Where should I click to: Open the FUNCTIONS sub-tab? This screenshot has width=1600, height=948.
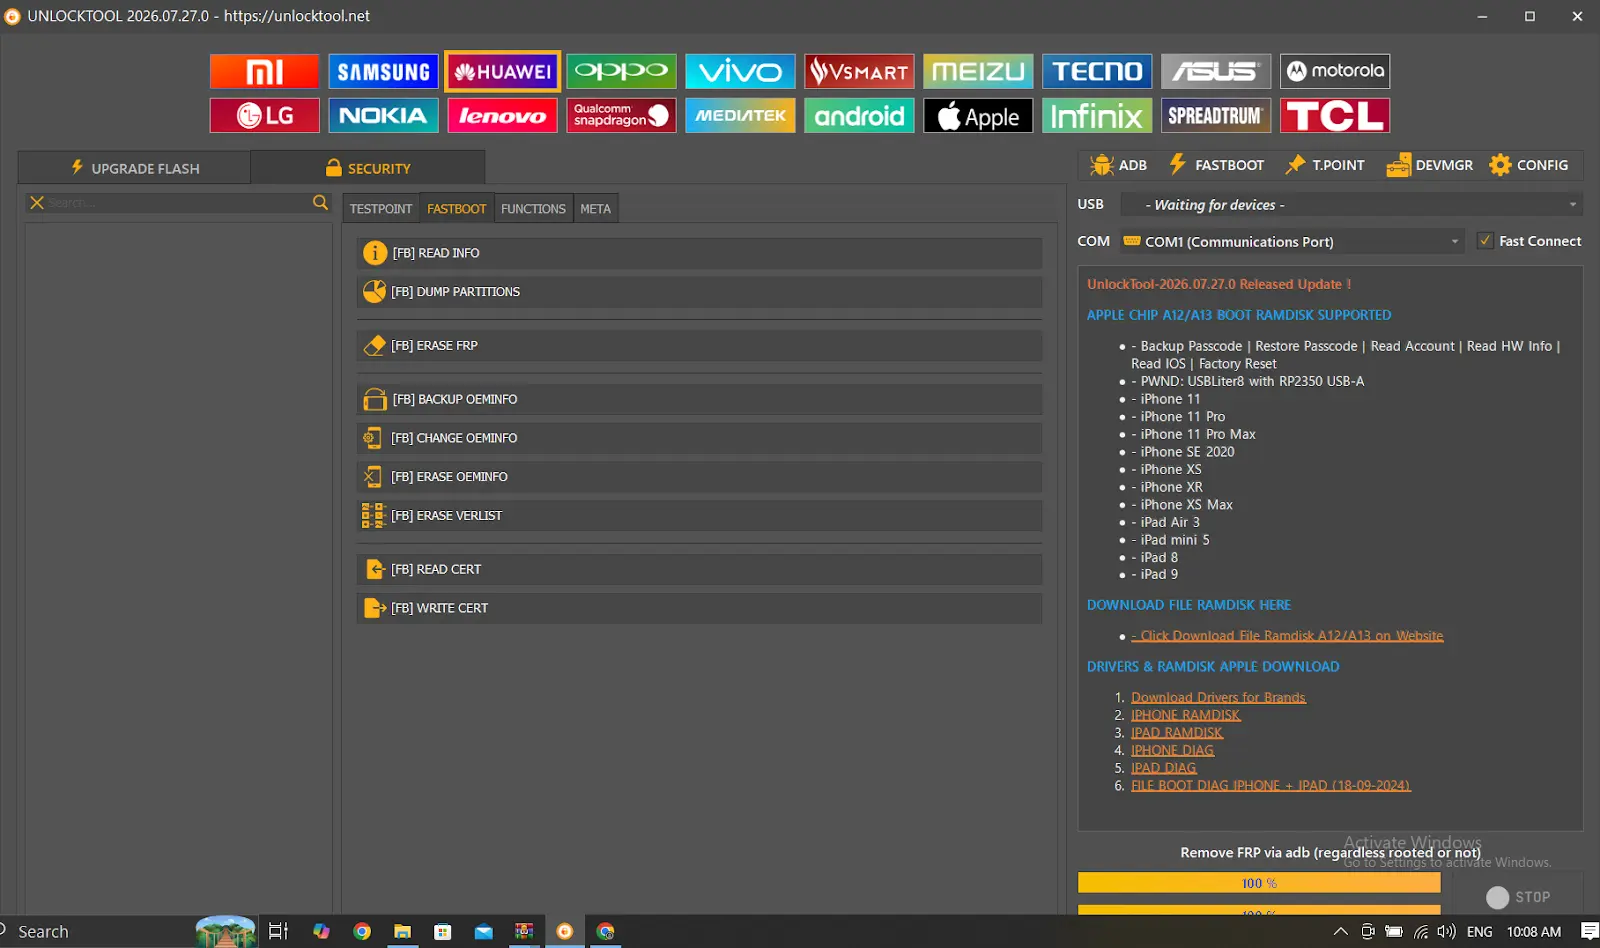click(x=533, y=208)
